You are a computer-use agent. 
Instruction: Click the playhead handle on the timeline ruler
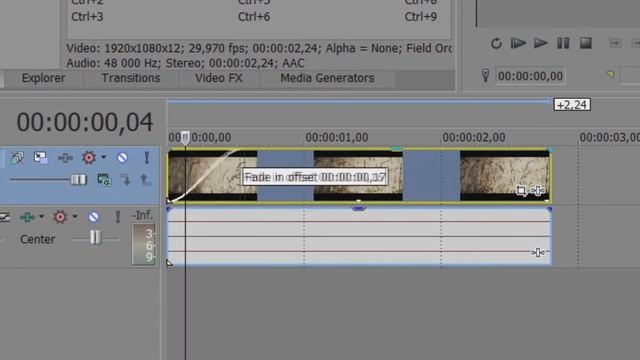tap(185, 138)
